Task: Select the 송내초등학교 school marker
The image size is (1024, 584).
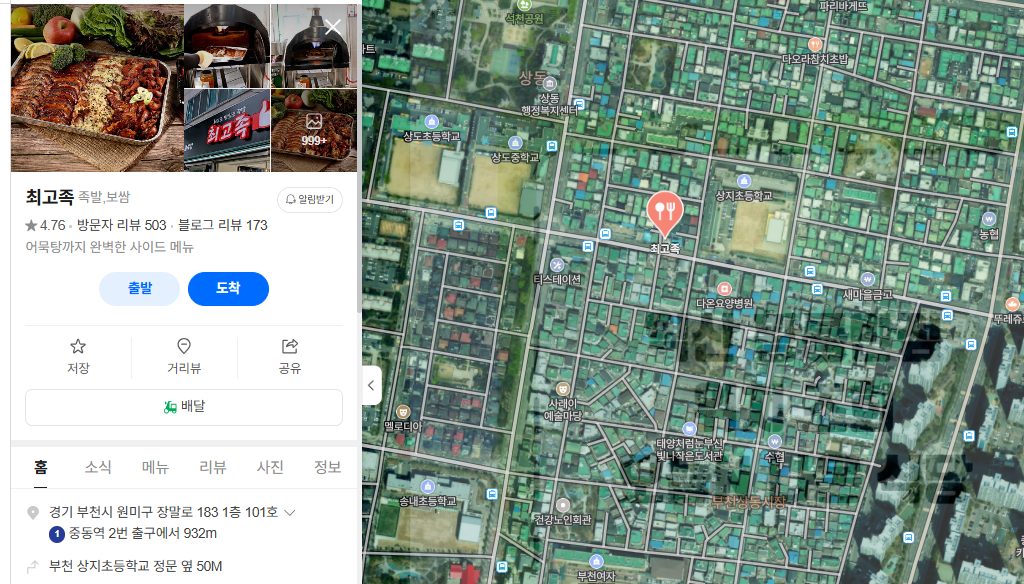Action: [x=428, y=486]
